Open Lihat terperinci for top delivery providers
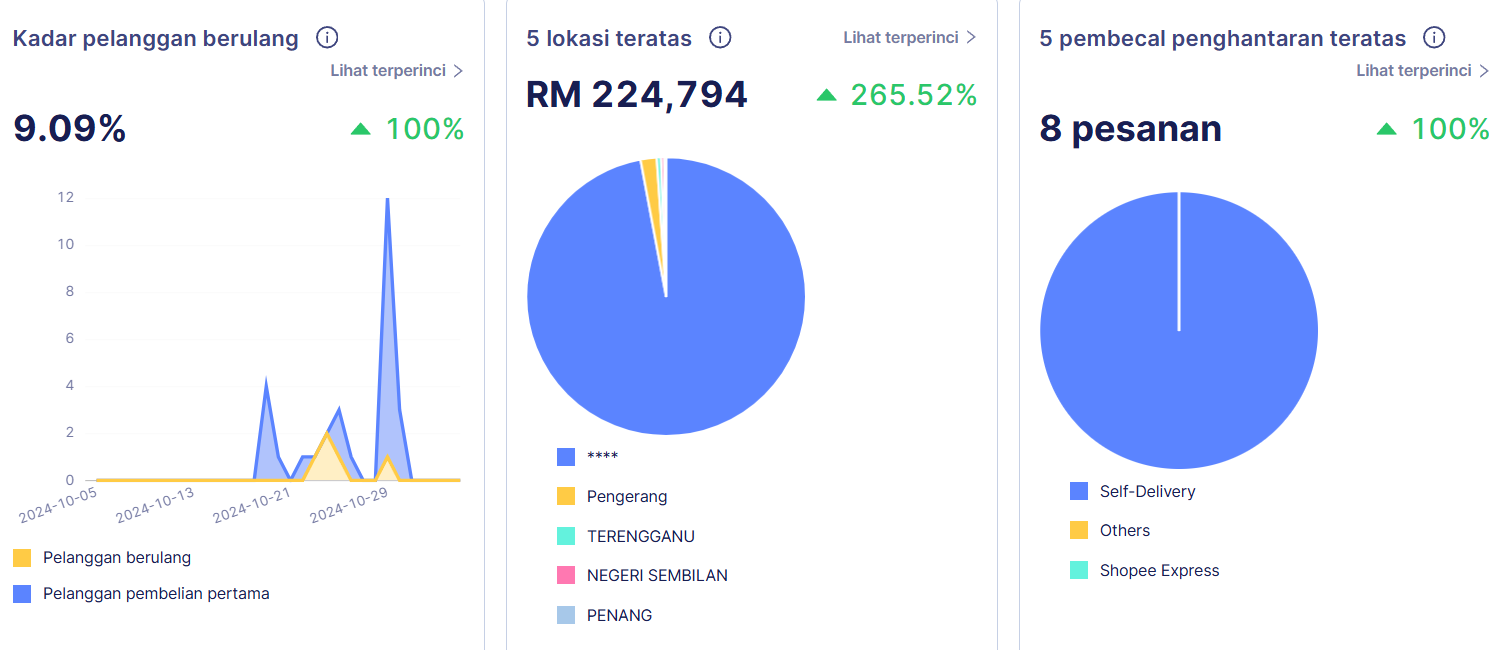Viewport: 1501px width, 650px height. [1422, 70]
